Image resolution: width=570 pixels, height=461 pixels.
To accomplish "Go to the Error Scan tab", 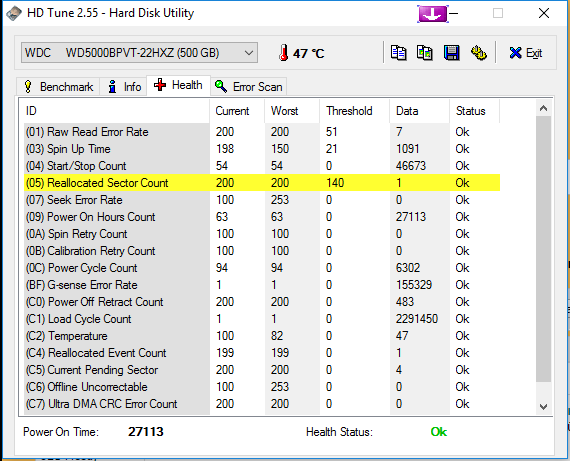I will (x=249, y=87).
